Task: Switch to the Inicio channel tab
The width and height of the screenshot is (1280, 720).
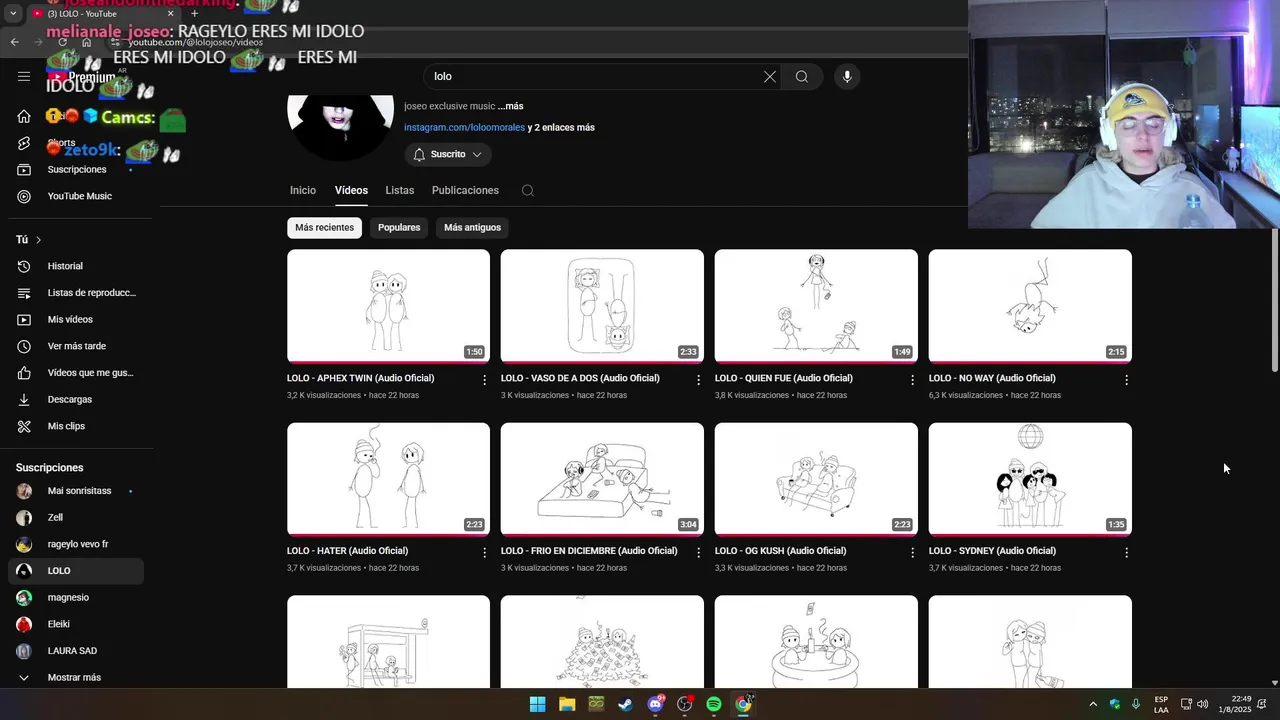Action: 303,190
